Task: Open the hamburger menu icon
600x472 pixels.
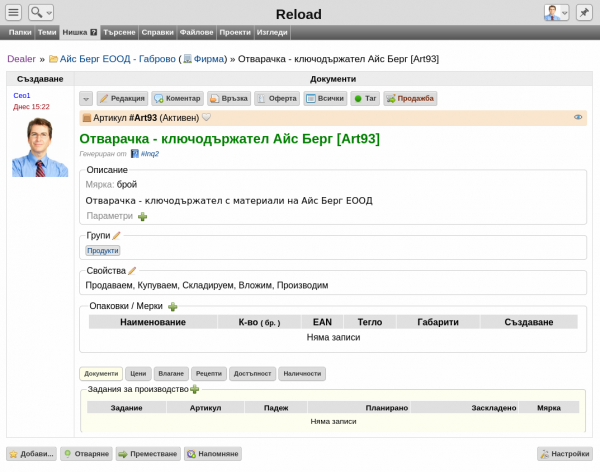Action: [13, 13]
